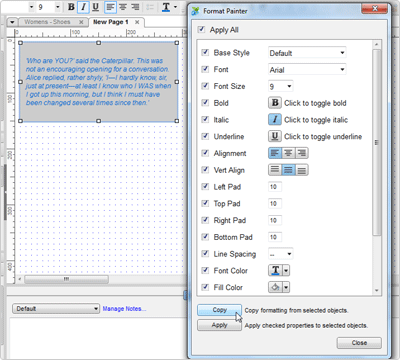Set Alignment to left in Format Painter

[275, 153]
